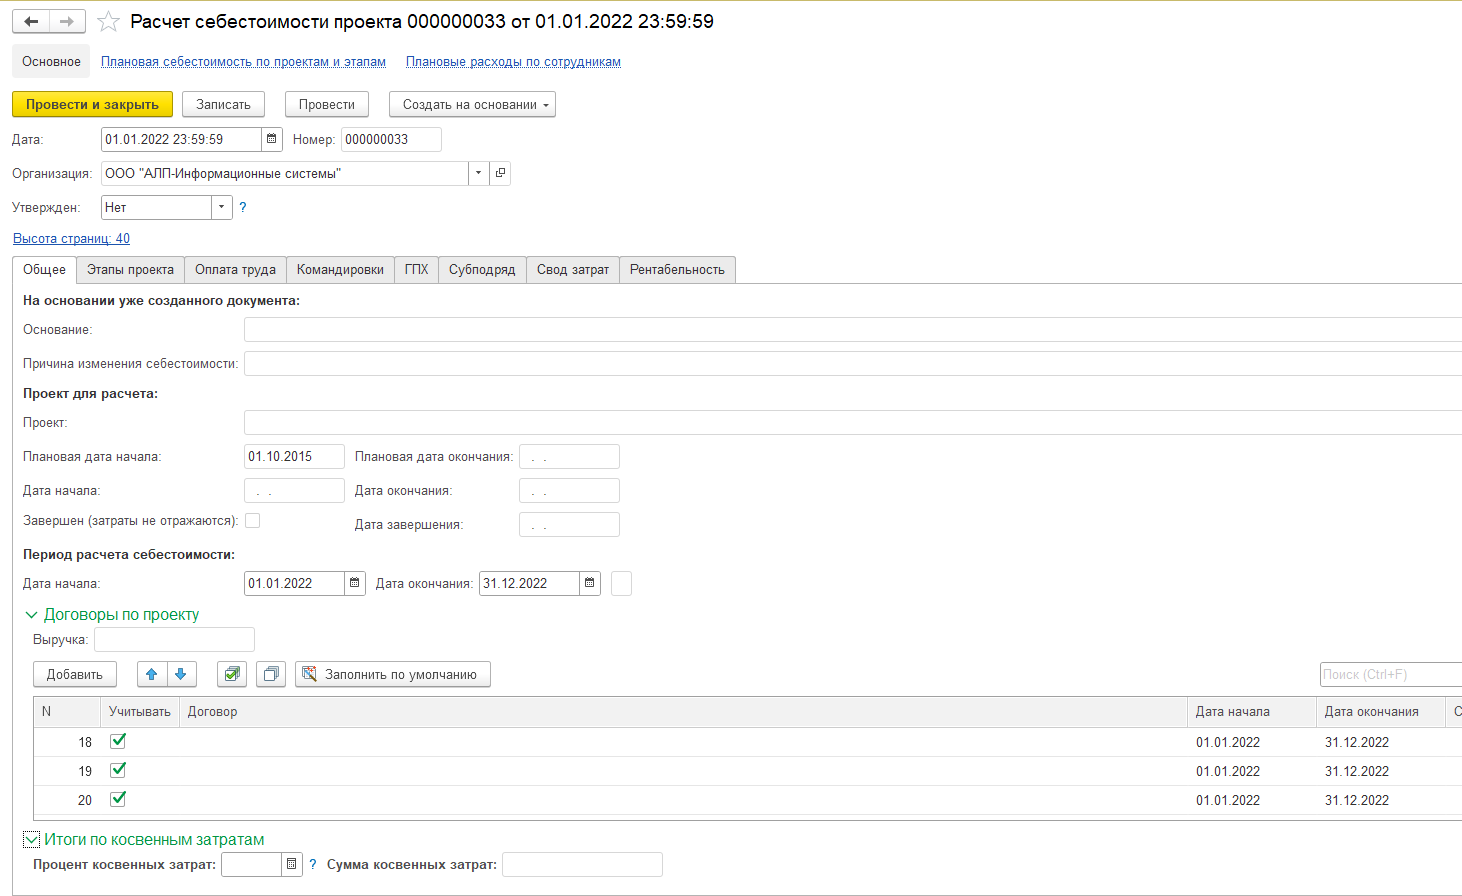
Task: Select the ГПХ tab
Action: (416, 270)
